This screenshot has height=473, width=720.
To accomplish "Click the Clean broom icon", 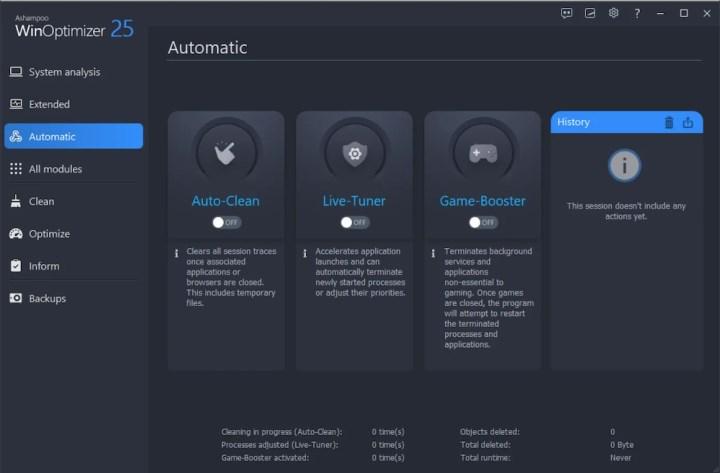I will pyautogui.click(x=16, y=201).
